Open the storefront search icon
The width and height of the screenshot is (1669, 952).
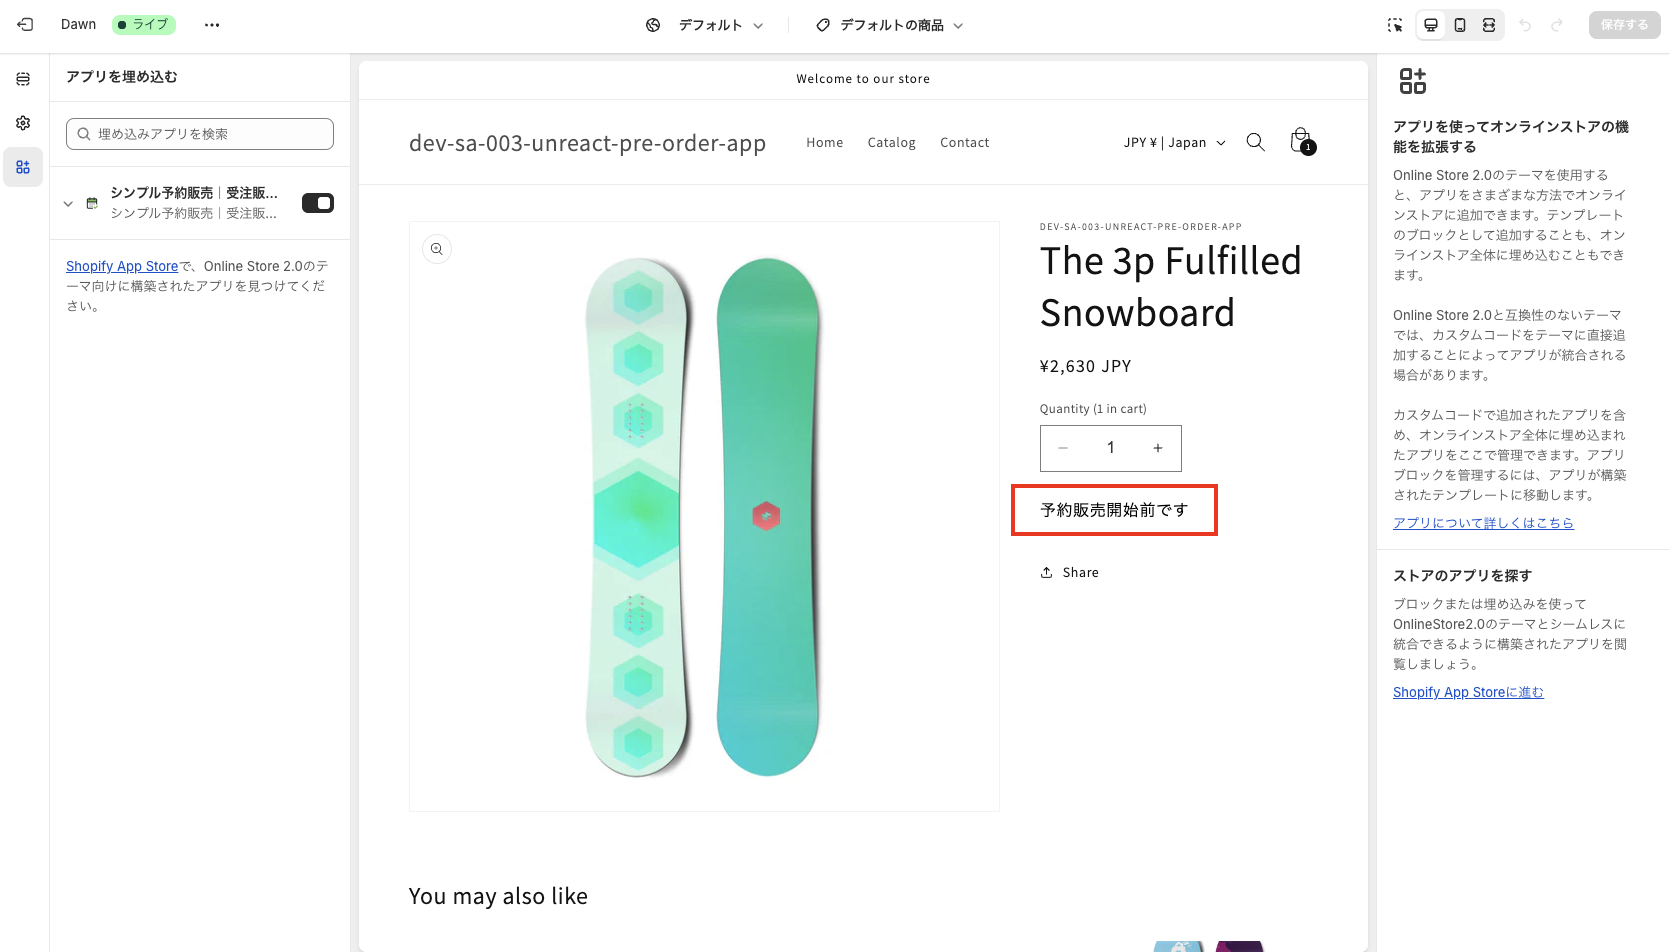[x=1255, y=142]
